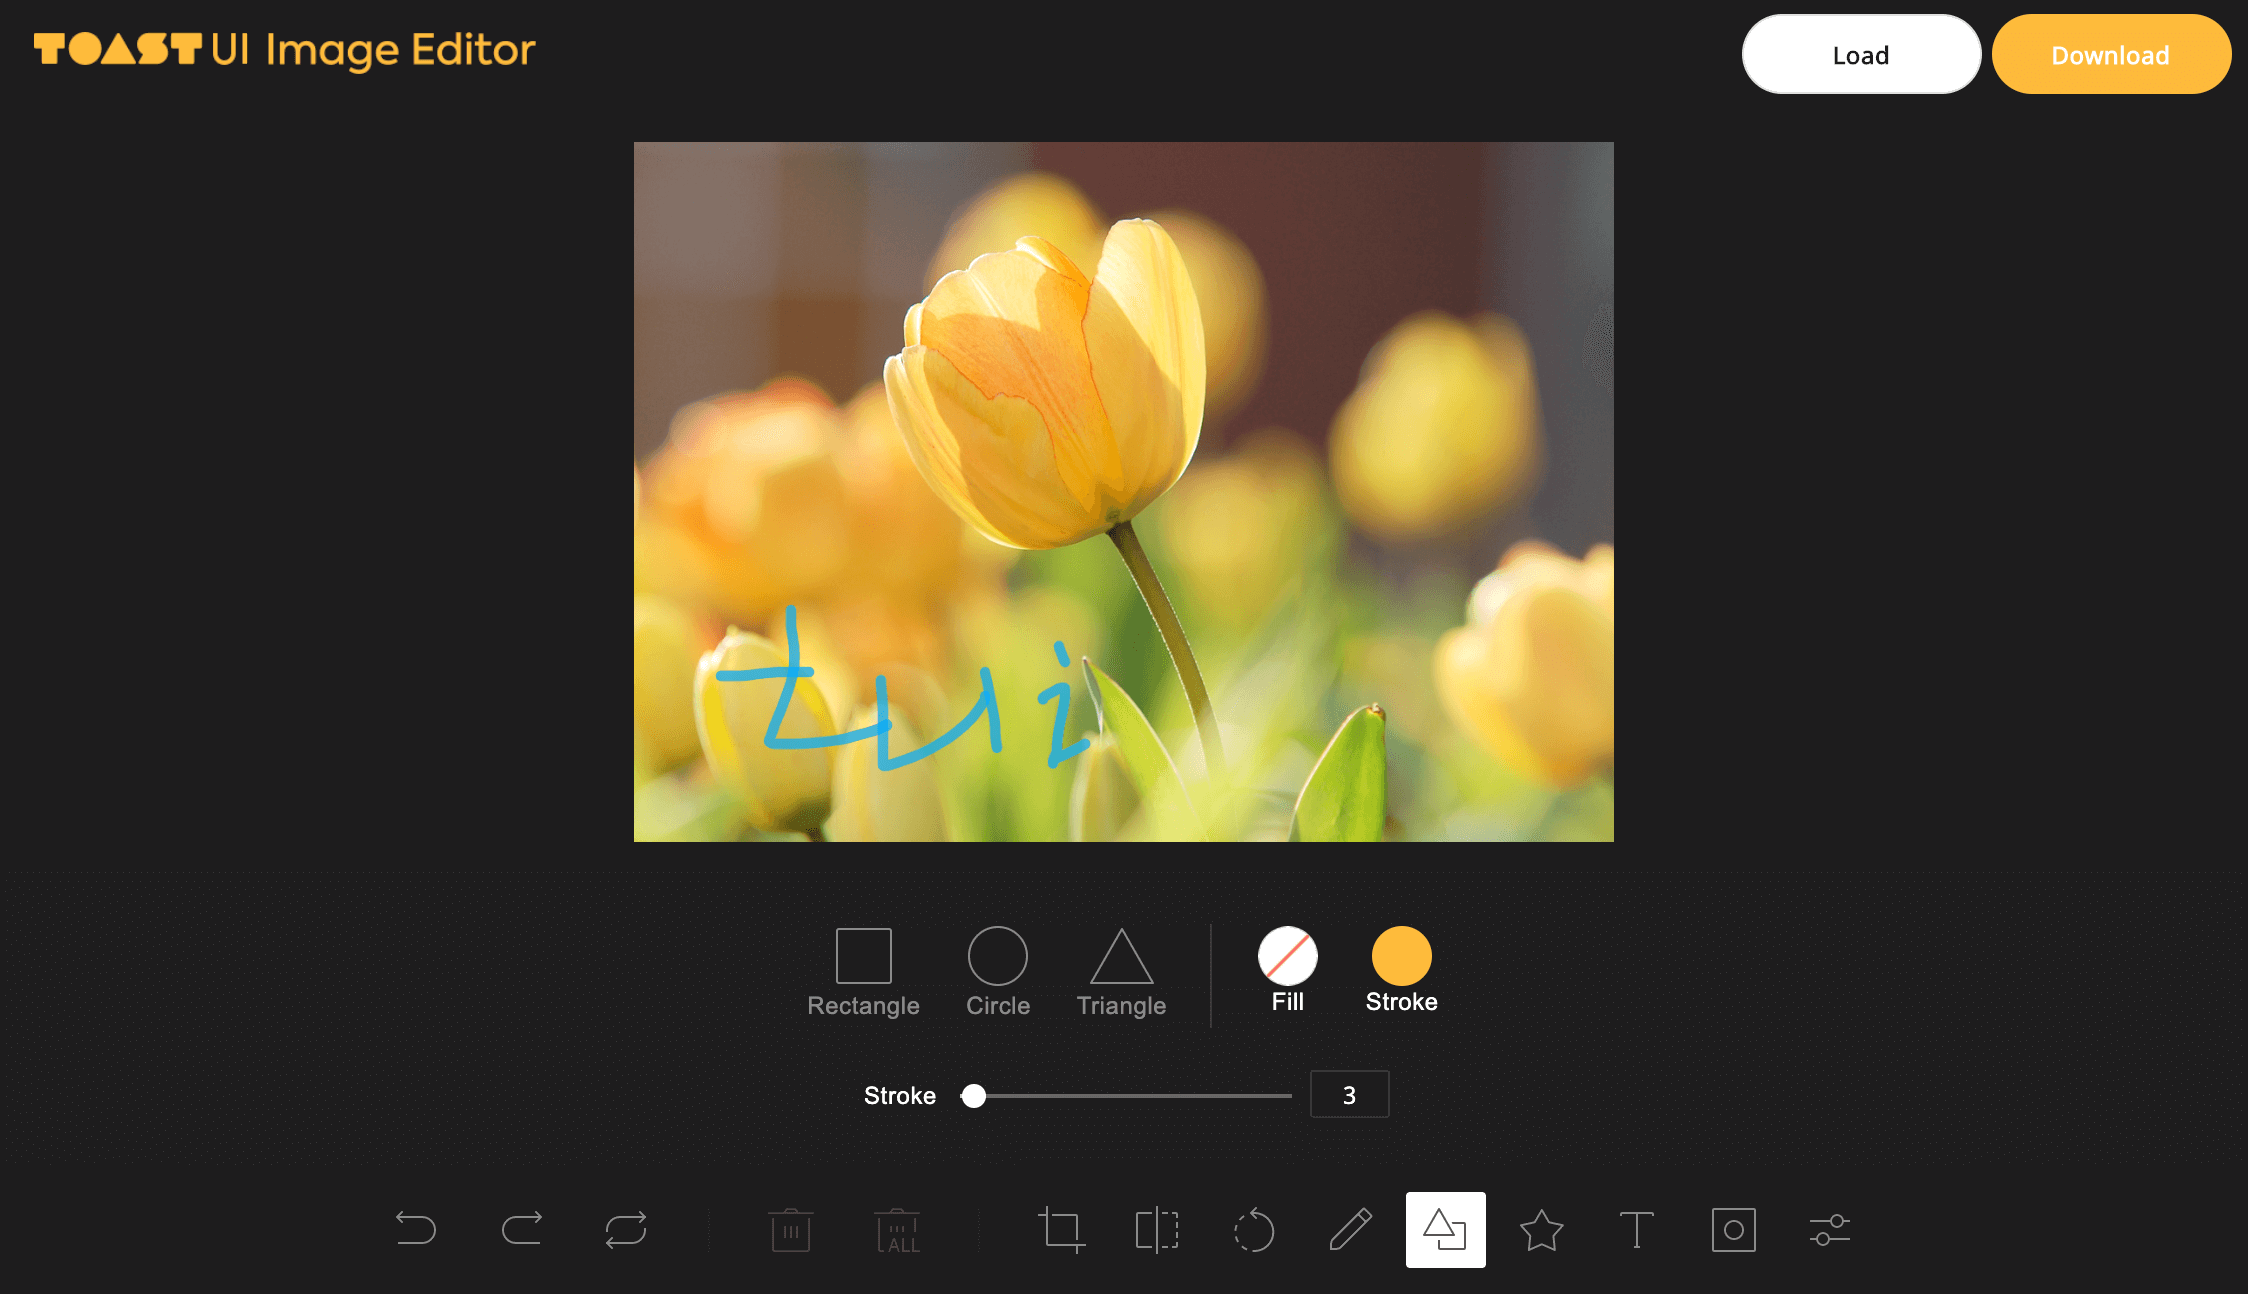Open the Flip tool

pos(1157,1229)
